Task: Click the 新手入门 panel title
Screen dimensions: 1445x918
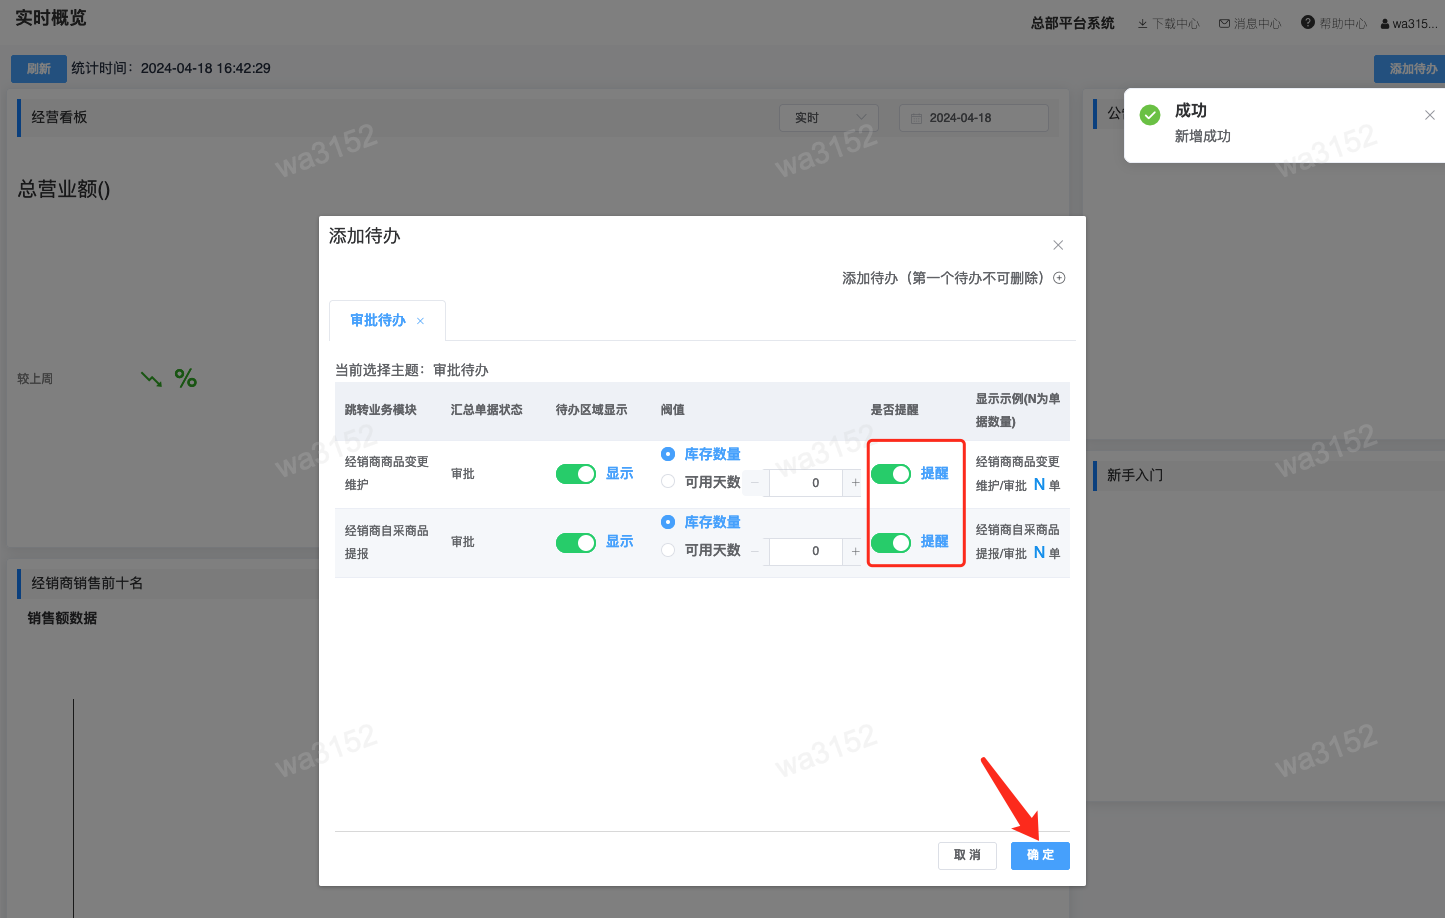Action: [1135, 475]
